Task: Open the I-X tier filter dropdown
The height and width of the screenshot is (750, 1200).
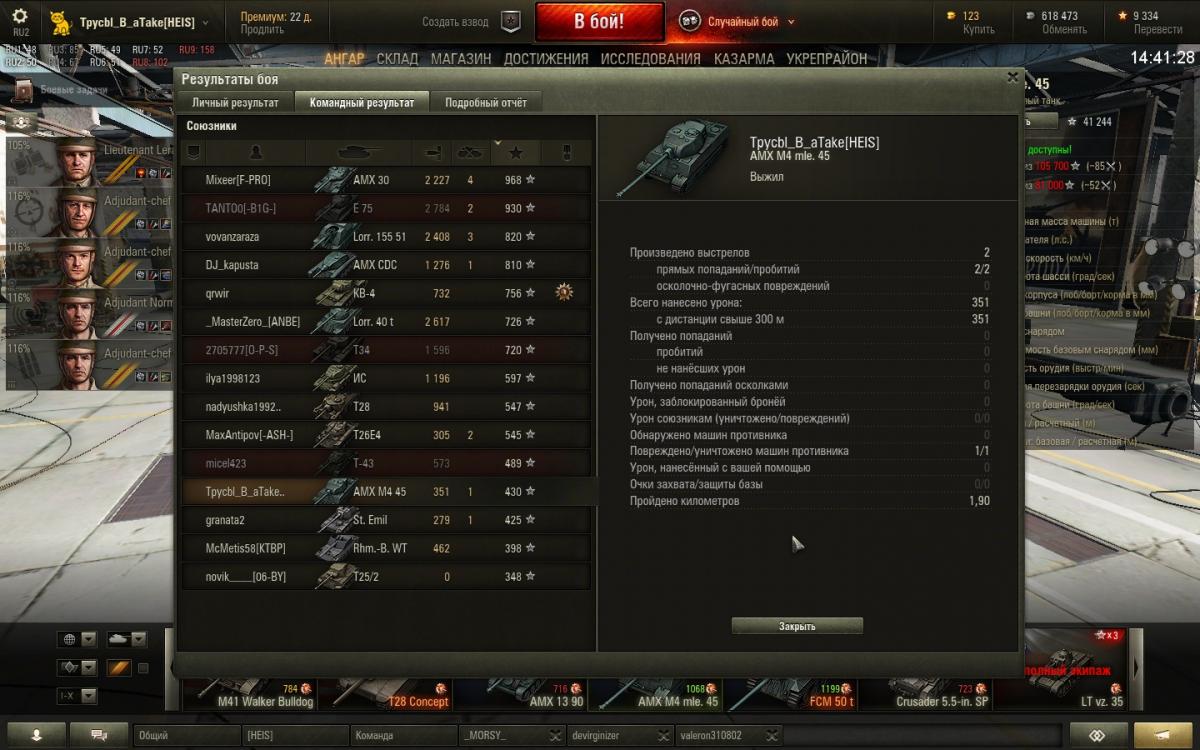Action: click(77, 695)
